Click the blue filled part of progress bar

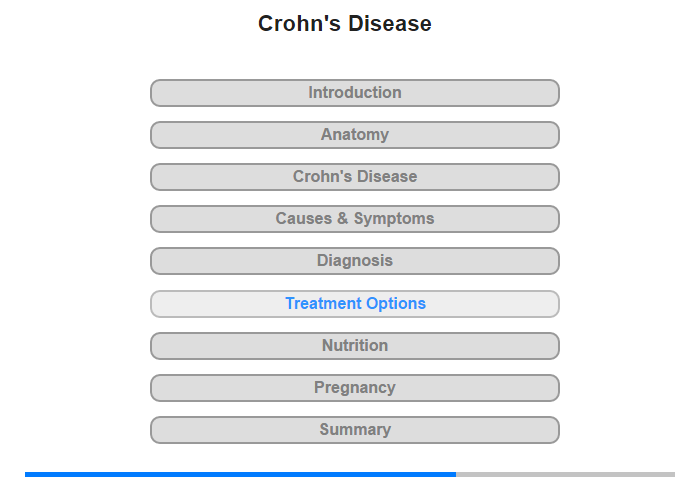point(240,474)
